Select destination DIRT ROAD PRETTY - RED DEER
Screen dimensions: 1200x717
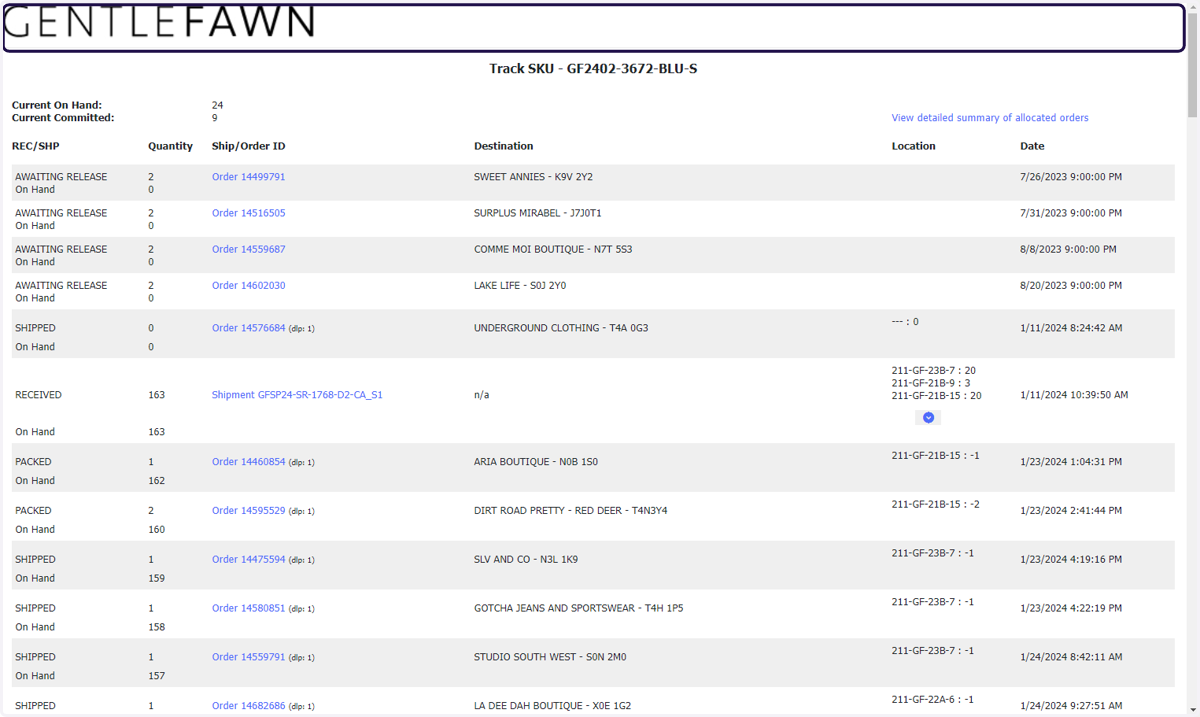coord(570,510)
